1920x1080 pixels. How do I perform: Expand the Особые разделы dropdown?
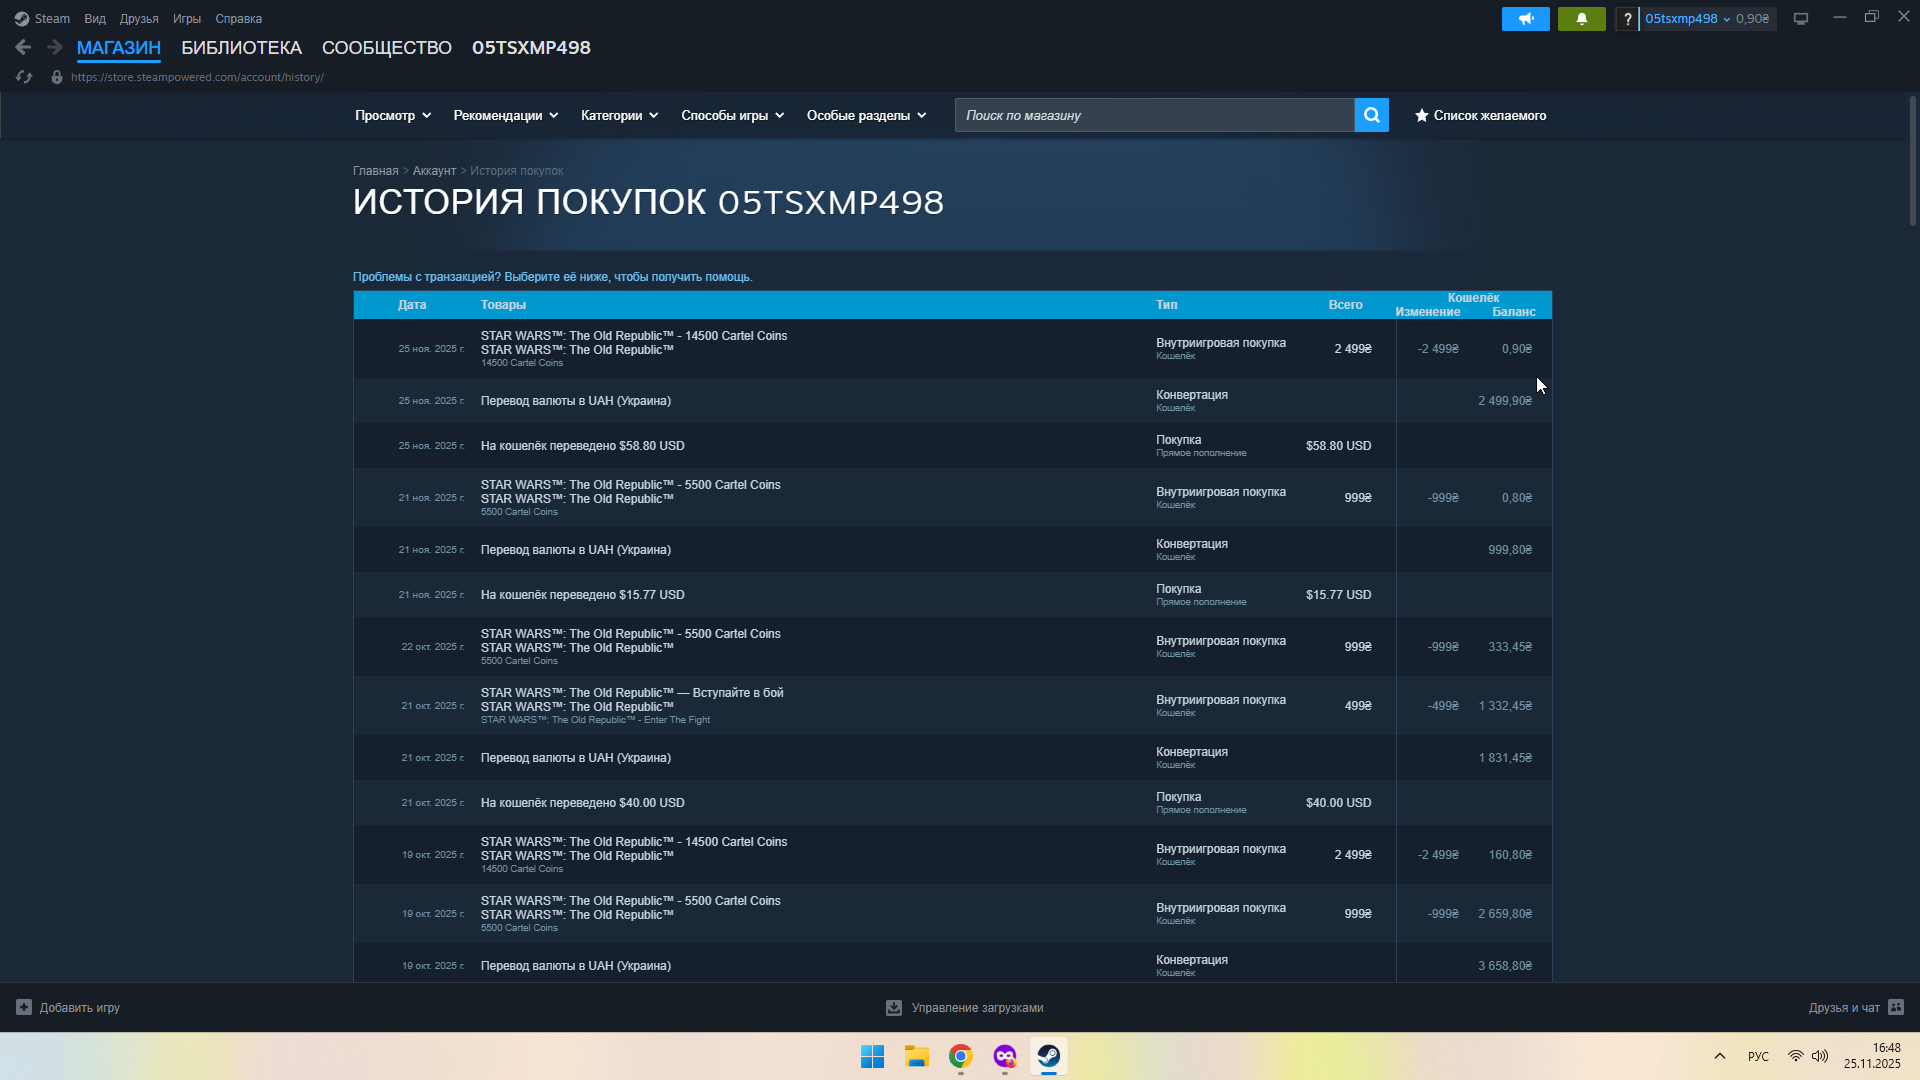tap(866, 116)
